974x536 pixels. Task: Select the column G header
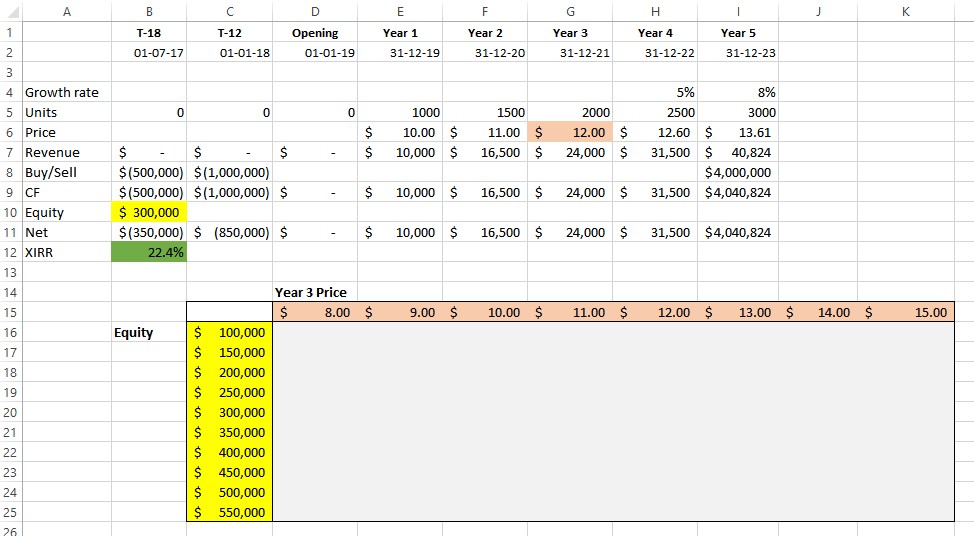pyautogui.click(x=570, y=11)
